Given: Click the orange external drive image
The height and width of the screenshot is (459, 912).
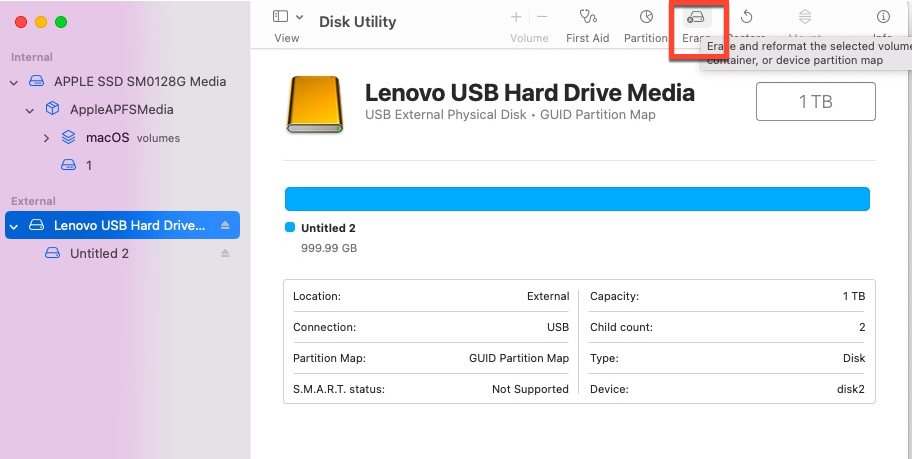Looking at the screenshot, I should point(315,104).
